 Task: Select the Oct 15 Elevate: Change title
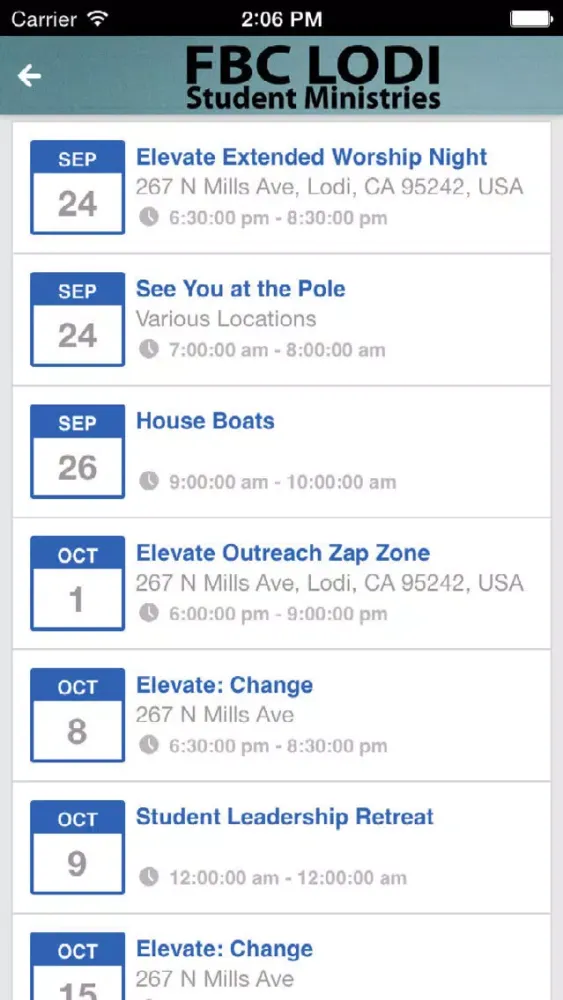tap(224, 949)
